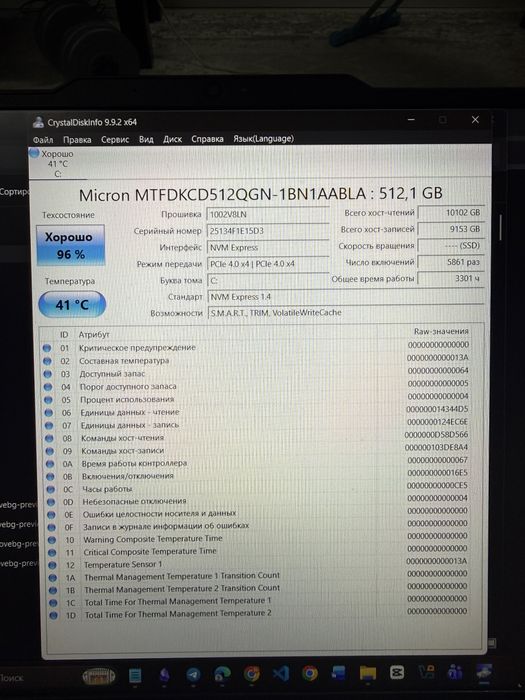Open the Вид menu

146,139
